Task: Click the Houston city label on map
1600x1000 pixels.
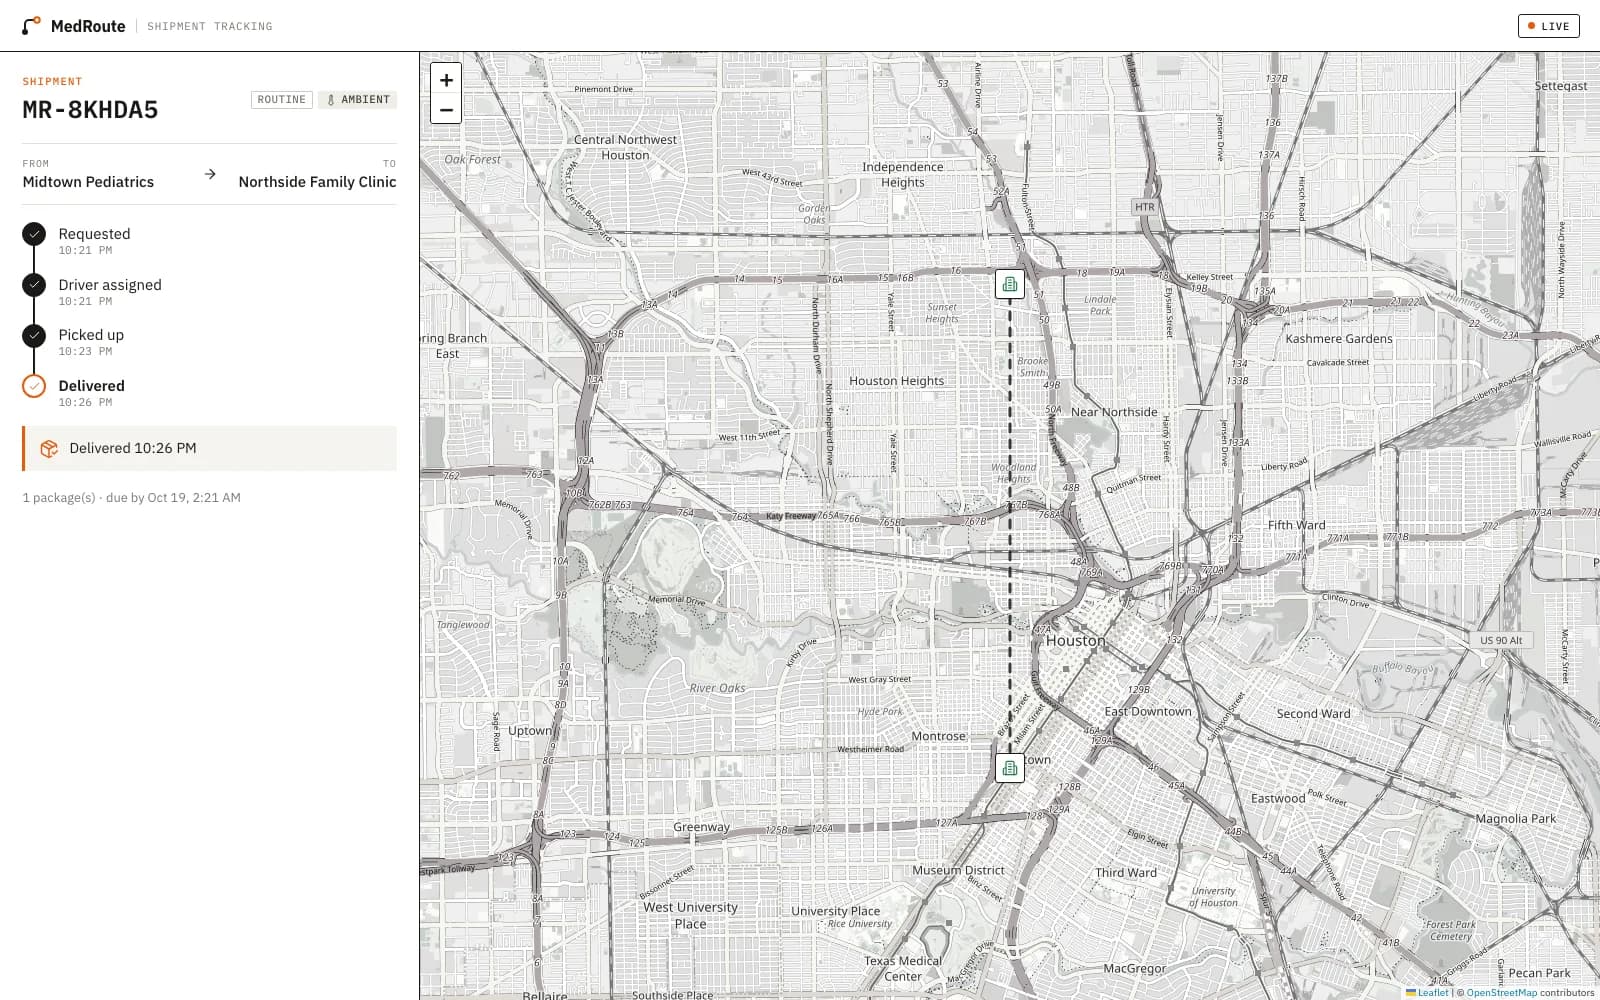Action: 1076,641
